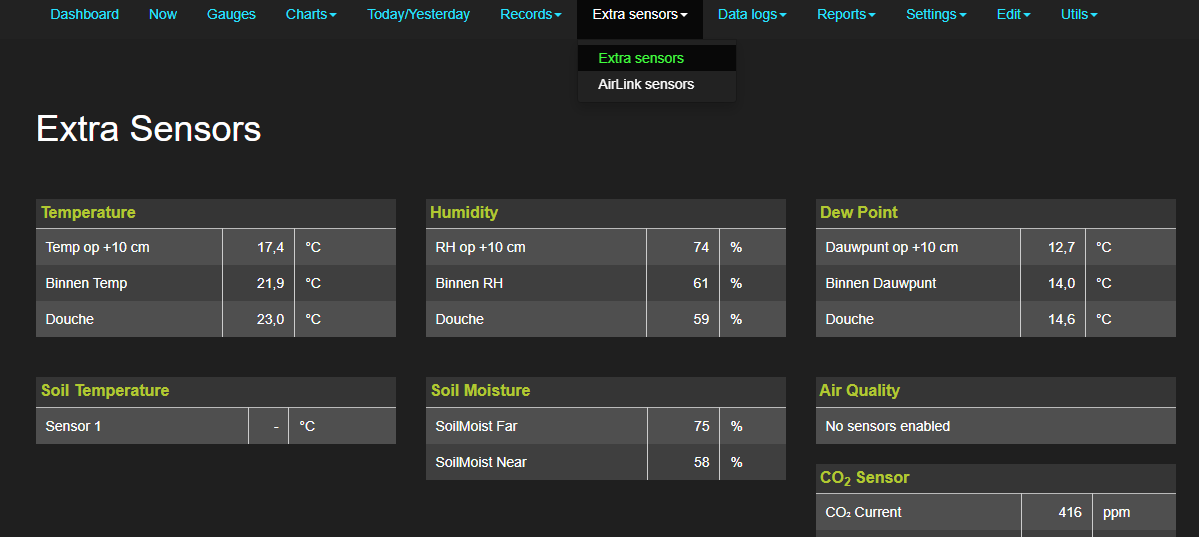1199x537 pixels.
Task: Click the Soil Temperature panel heading
Action: click(x=105, y=390)
